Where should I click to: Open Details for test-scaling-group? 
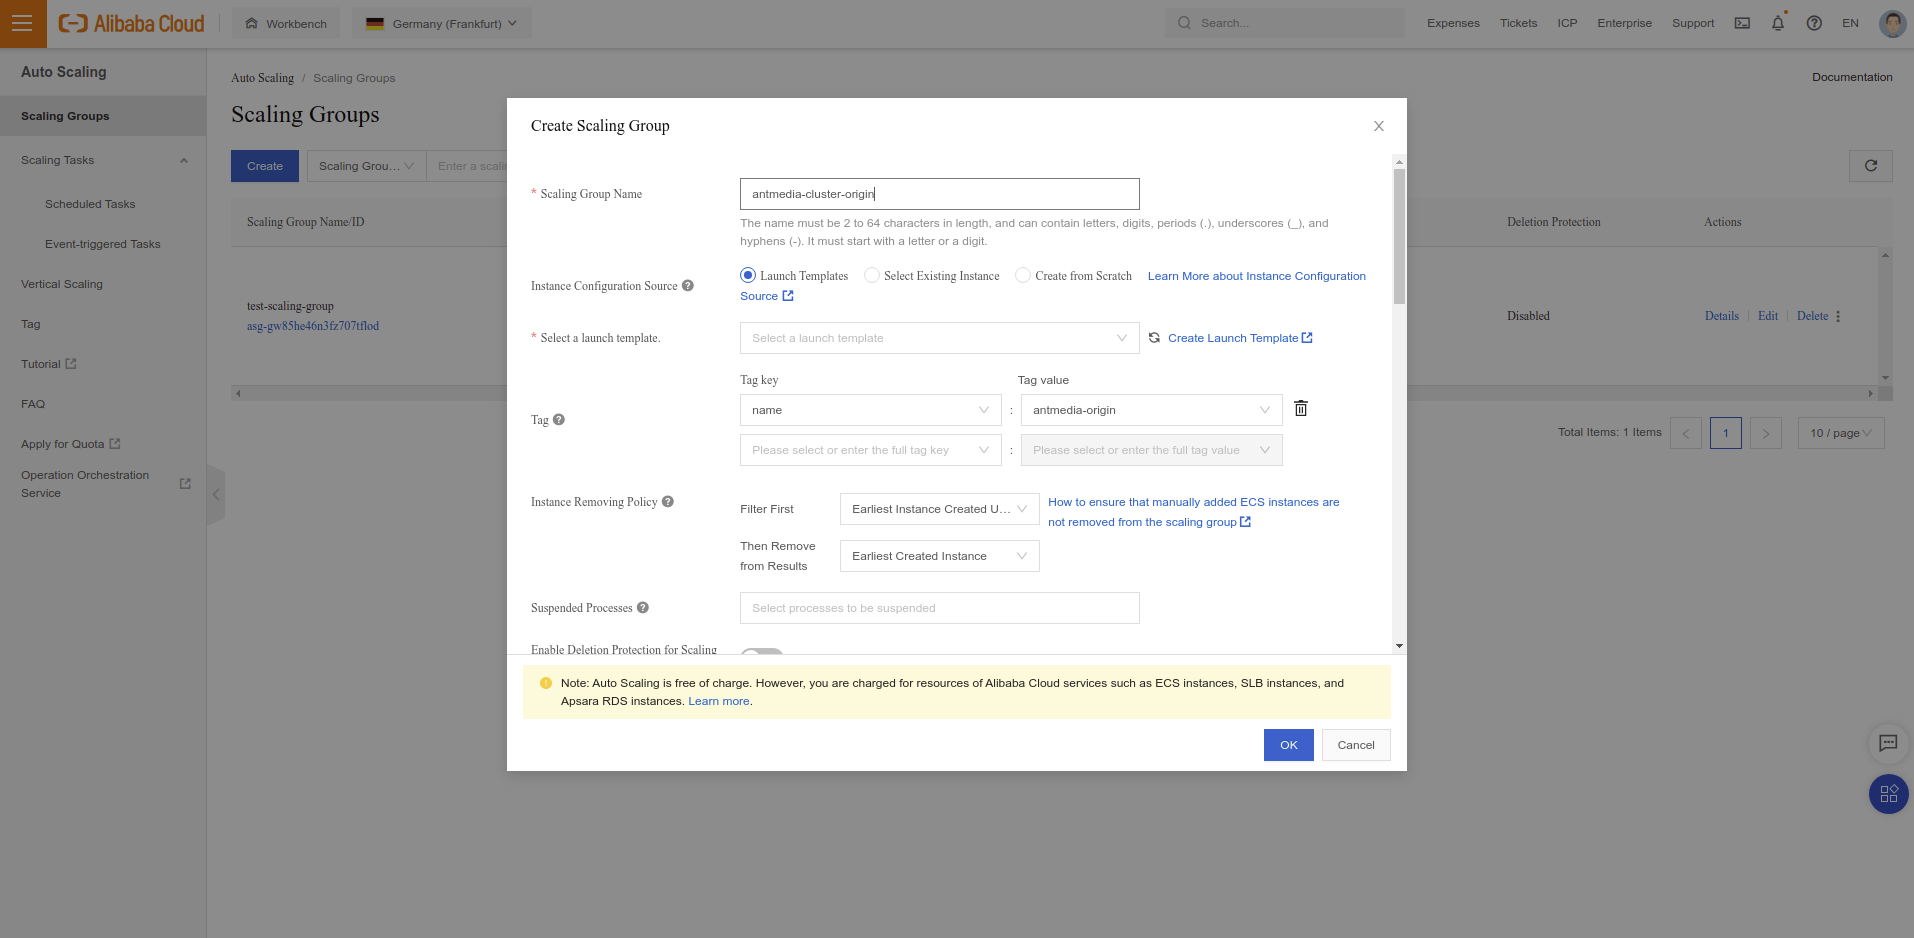(x=1722, y=316)
